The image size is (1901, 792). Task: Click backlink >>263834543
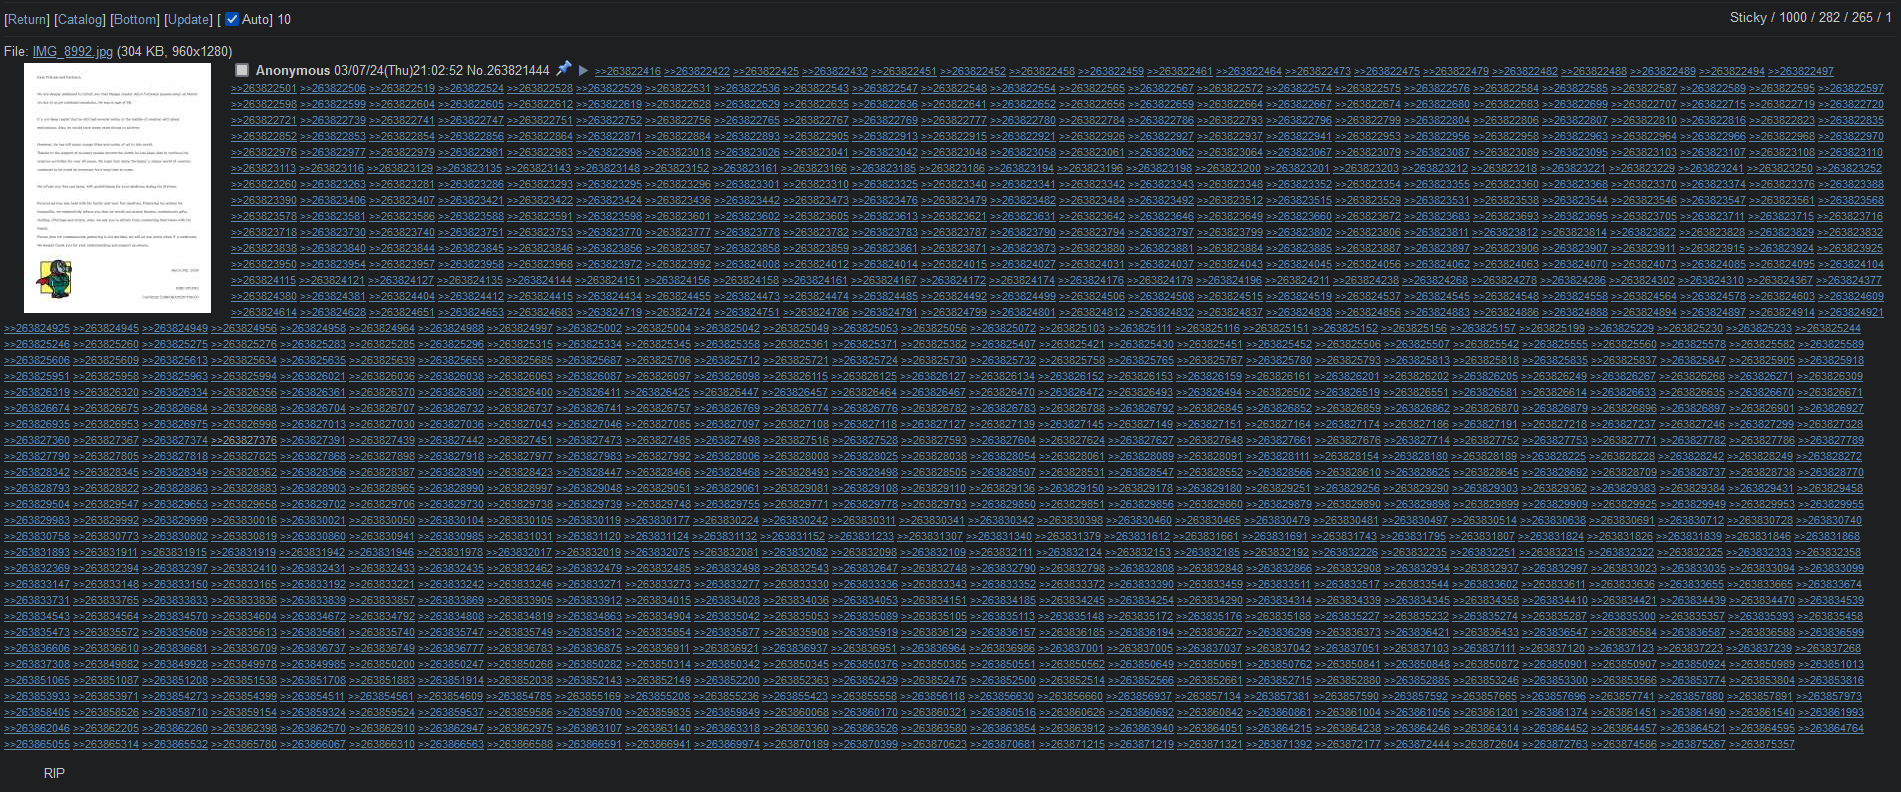point(37,616)
